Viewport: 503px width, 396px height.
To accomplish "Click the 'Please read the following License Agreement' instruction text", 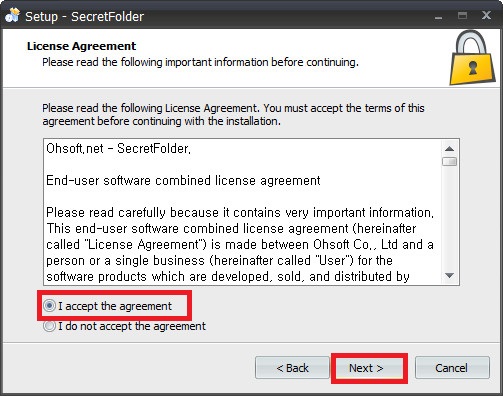I will pyautogui.click(x=233, y=114).
